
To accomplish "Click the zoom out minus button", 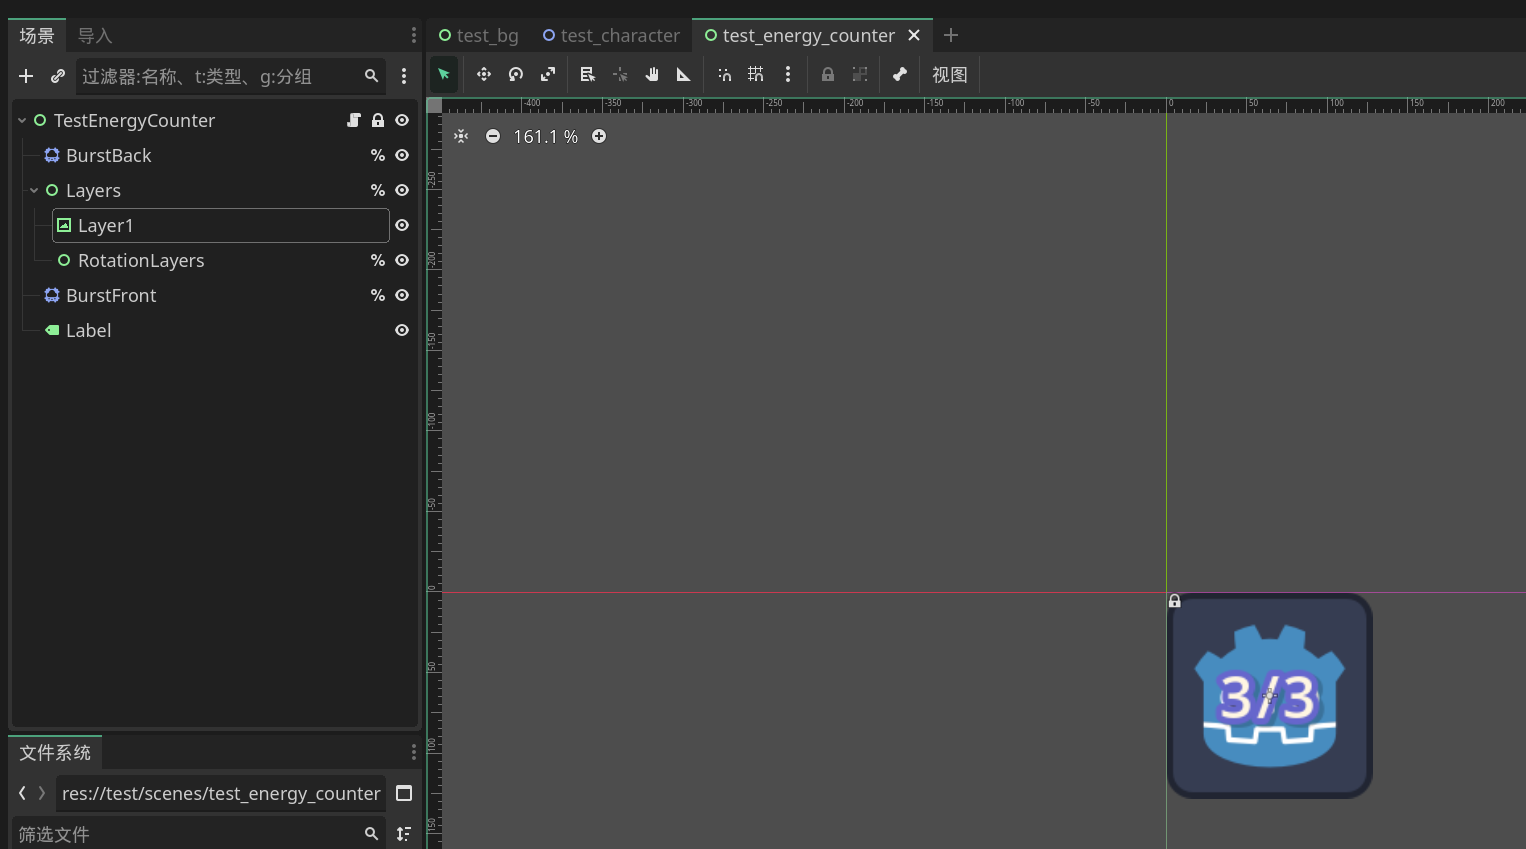I will click(x=493, y=137).
